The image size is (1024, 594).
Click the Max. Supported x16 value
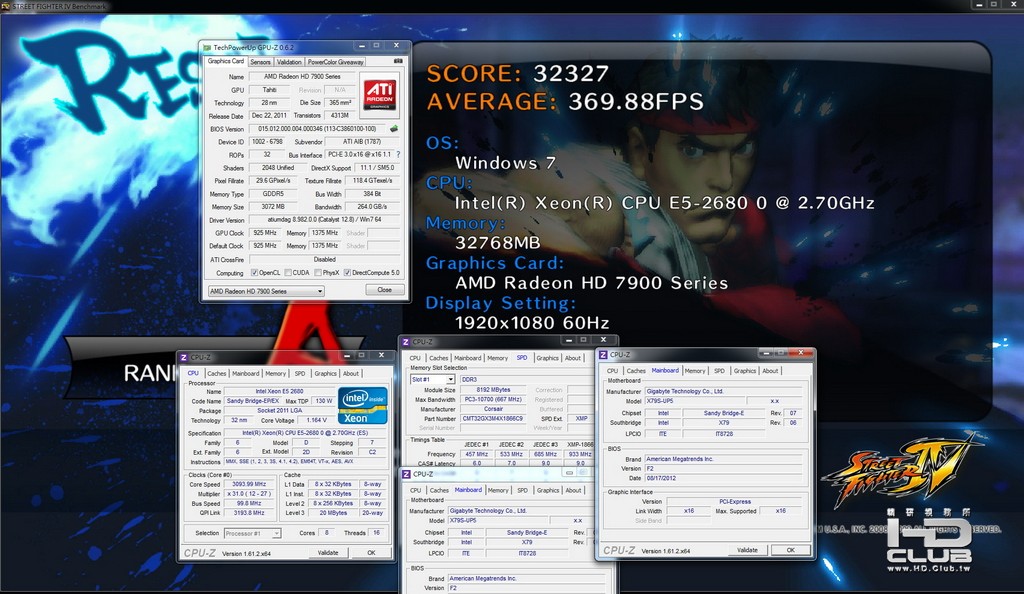point(780,511)
